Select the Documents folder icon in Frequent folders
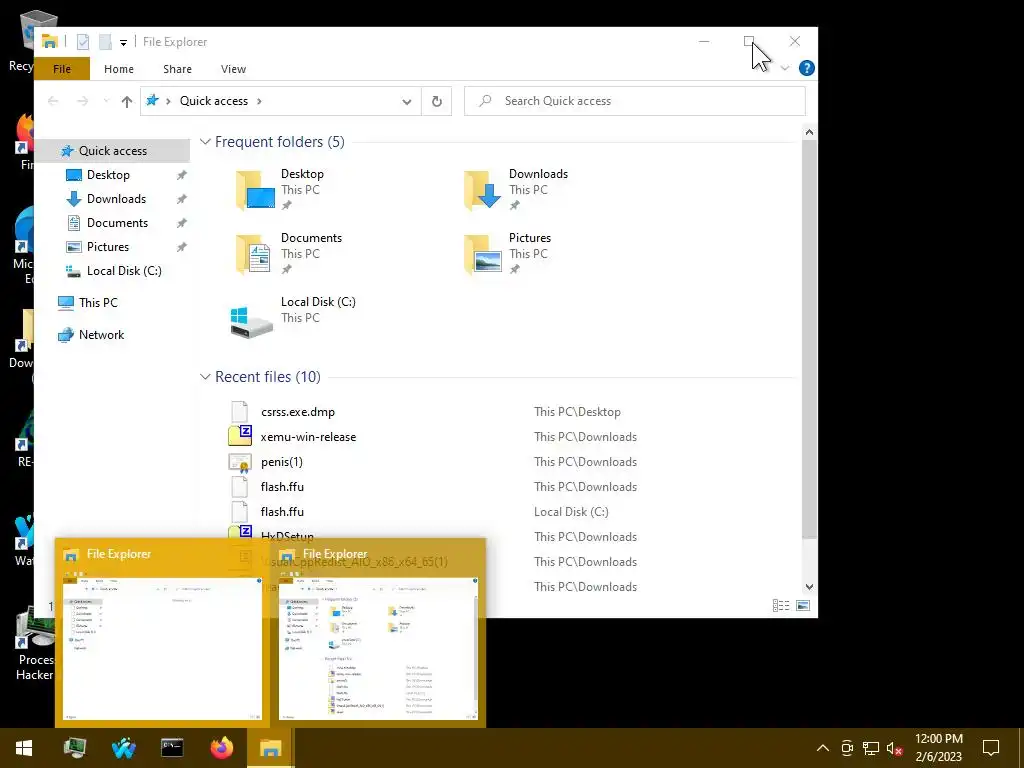Image resolution: width=1024 pixels, height=768 pixels. point(253,254)
